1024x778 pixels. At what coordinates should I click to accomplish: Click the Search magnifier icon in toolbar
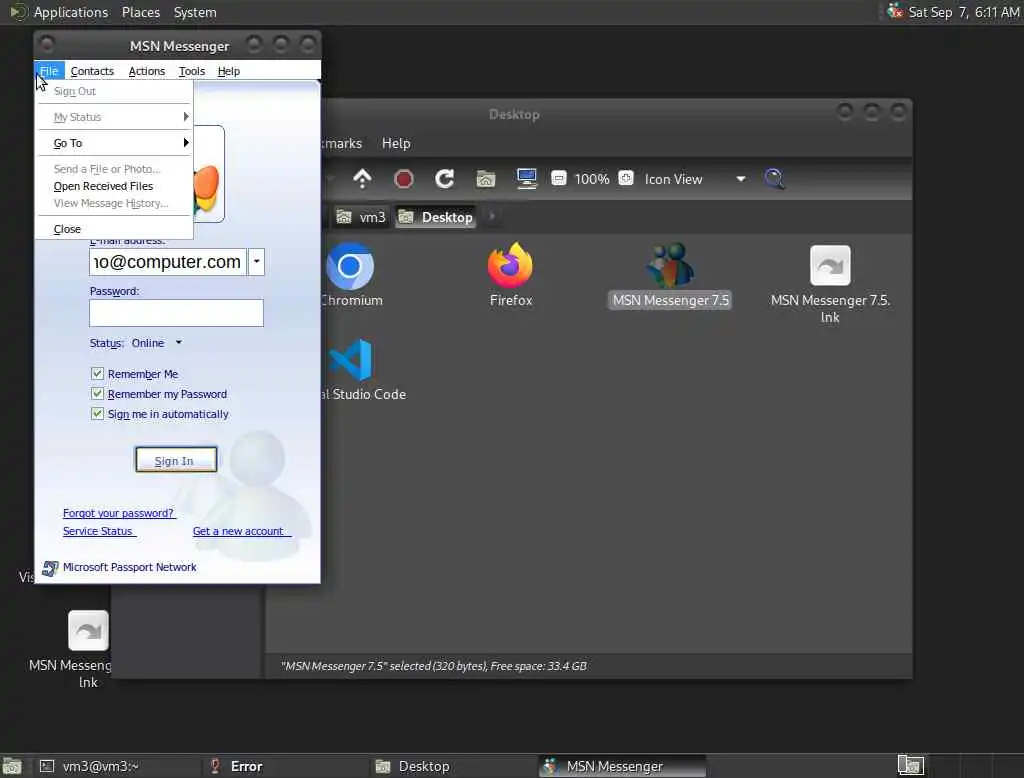click(x=775, y=178)
